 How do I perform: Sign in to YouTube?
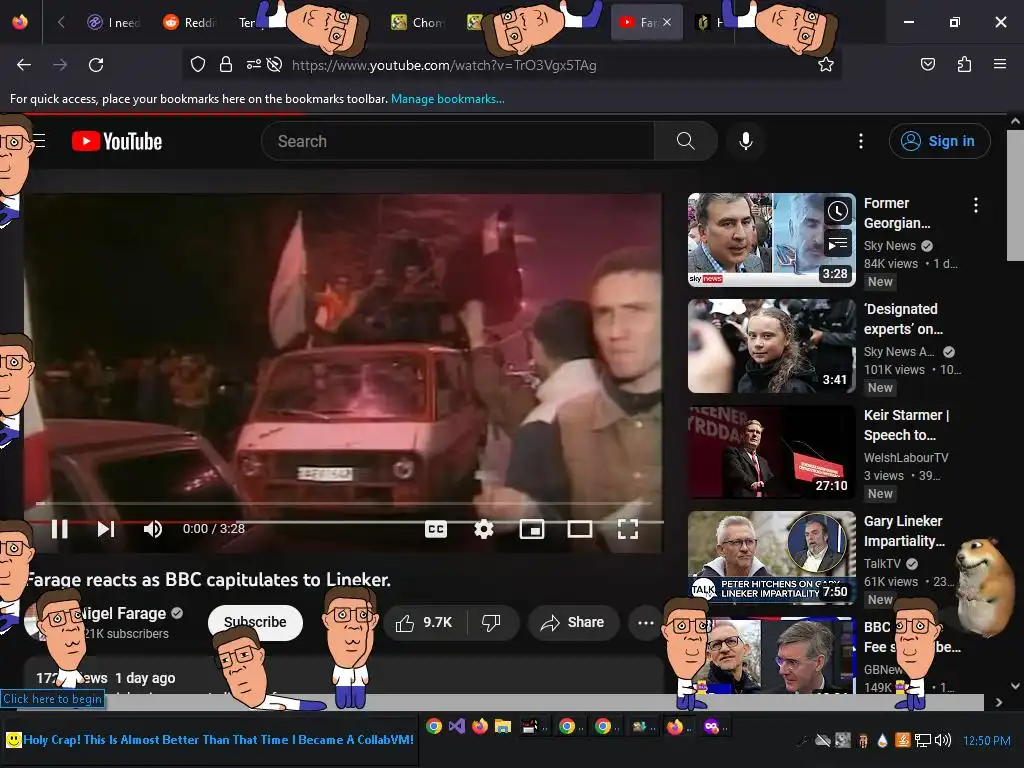pyautogui.click(x=939, y=141)
